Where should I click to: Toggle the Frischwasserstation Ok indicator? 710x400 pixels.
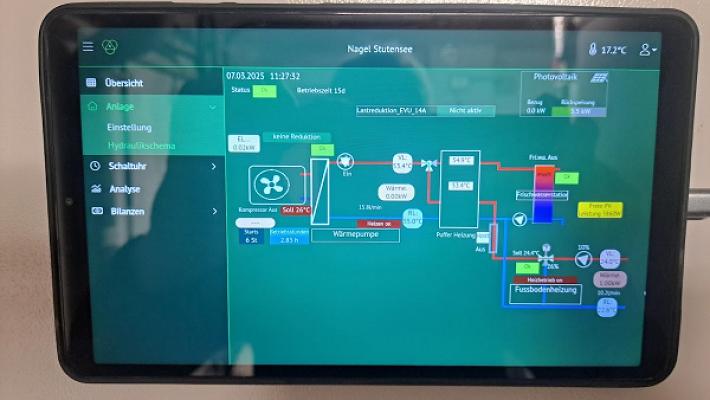tap(566, 177)
